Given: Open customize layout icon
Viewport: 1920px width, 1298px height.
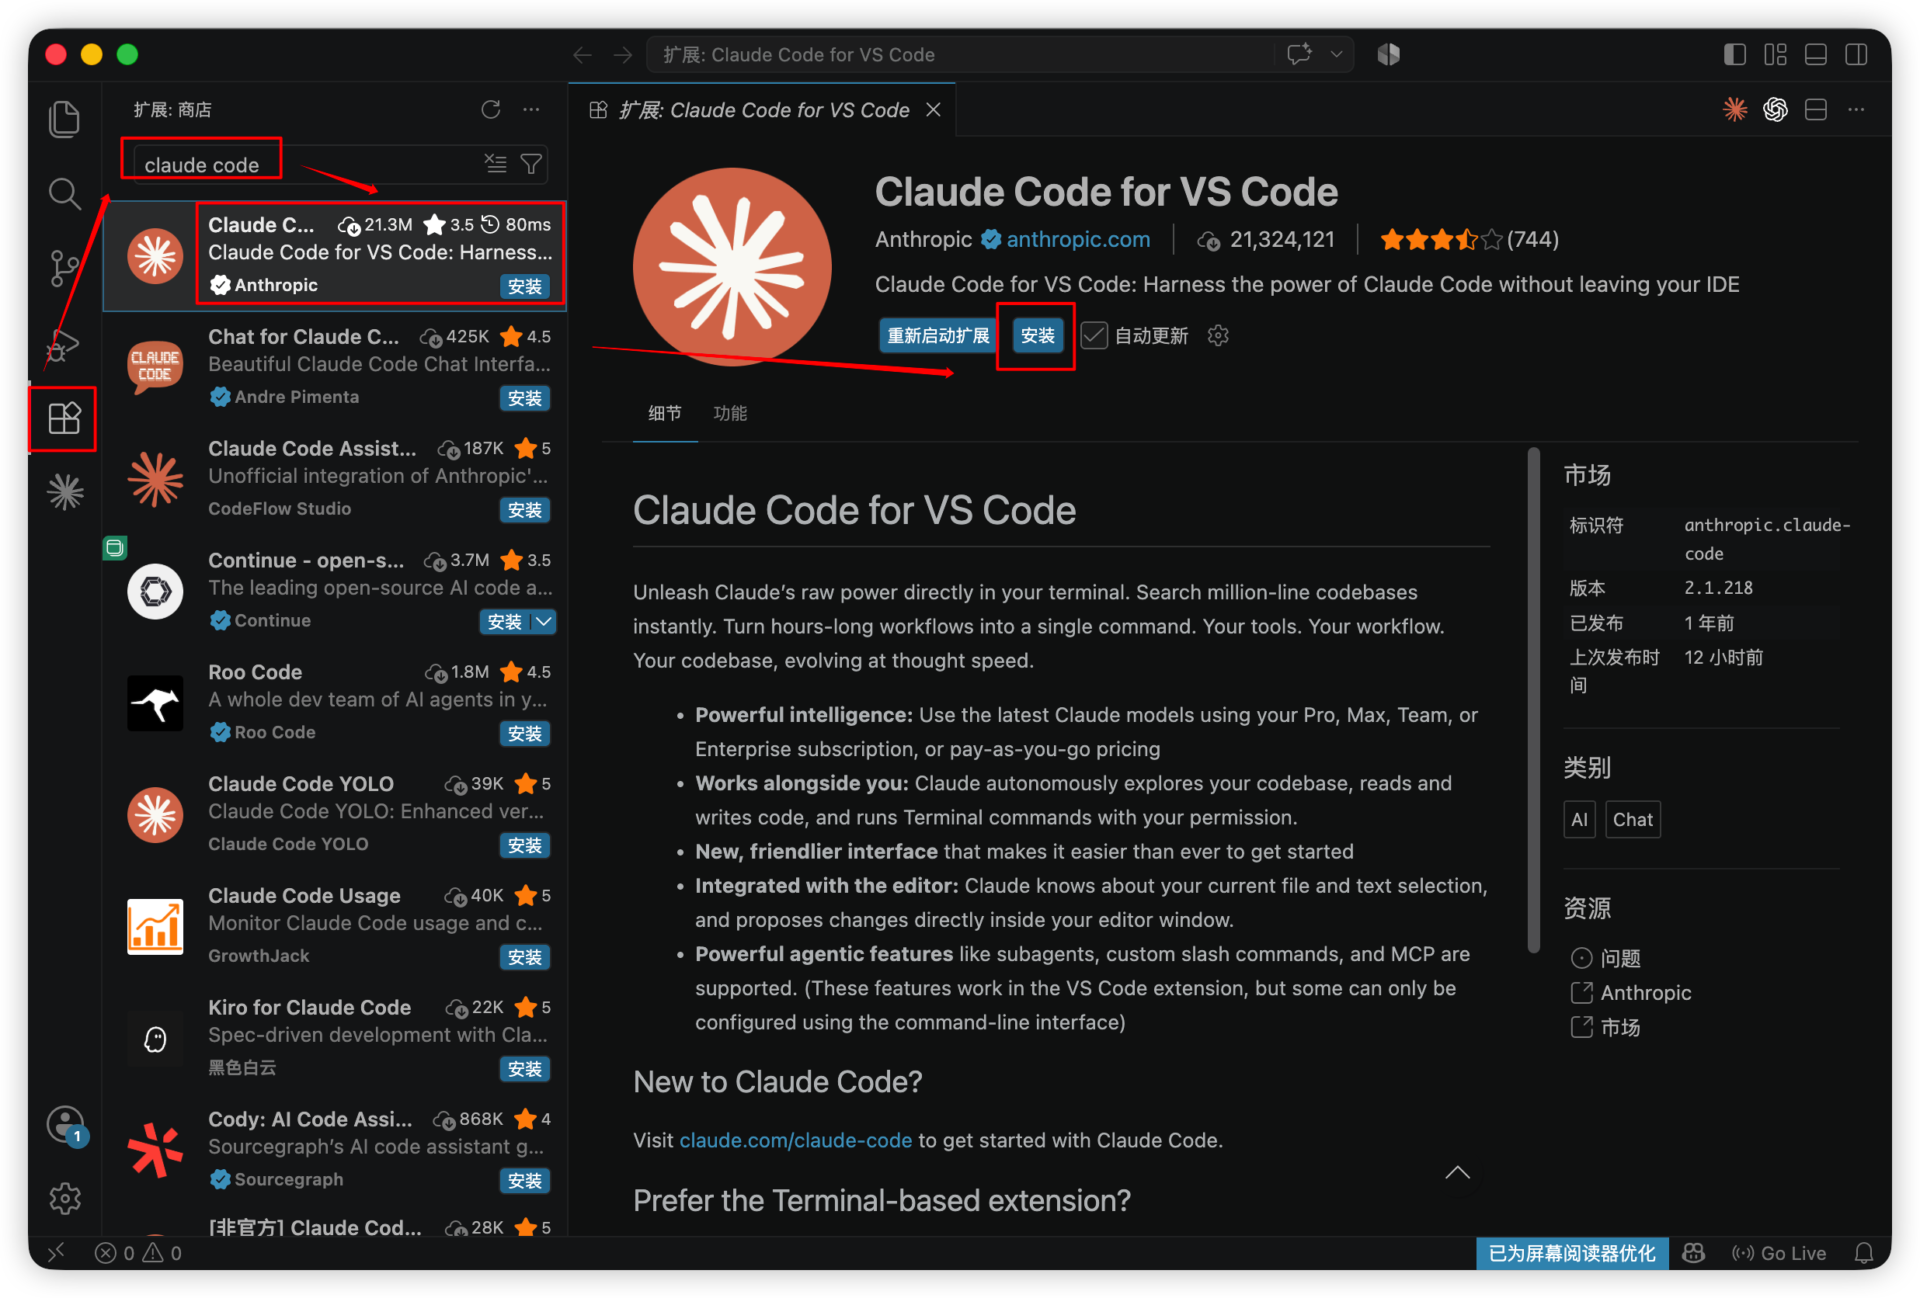Looking at the screenshot, I should pos(1775,54).
